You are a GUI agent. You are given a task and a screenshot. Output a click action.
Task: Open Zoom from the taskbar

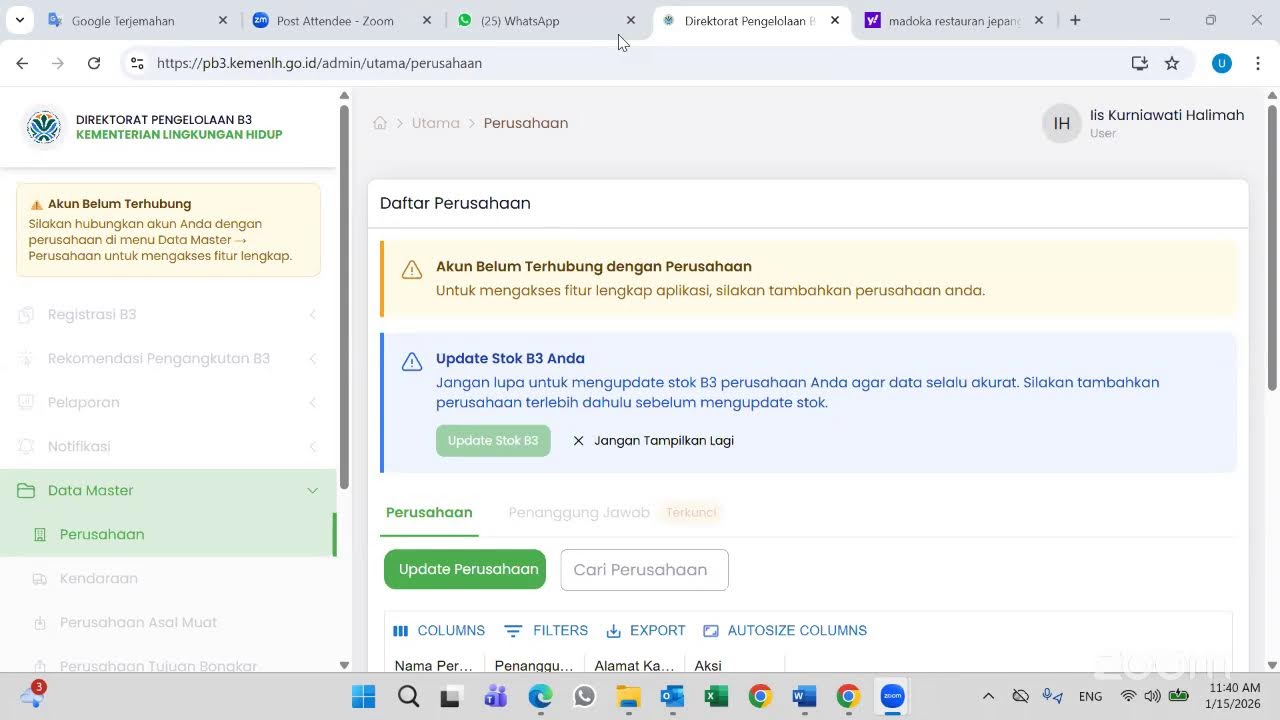[892, 696]
